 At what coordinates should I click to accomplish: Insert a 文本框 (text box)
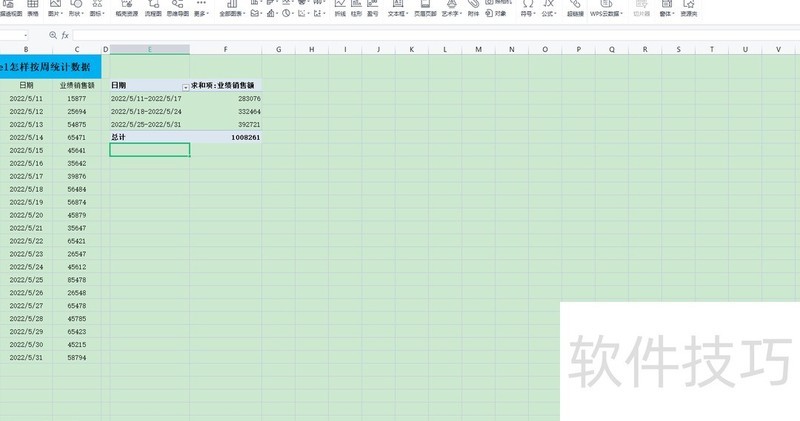(x=397, y=8)
